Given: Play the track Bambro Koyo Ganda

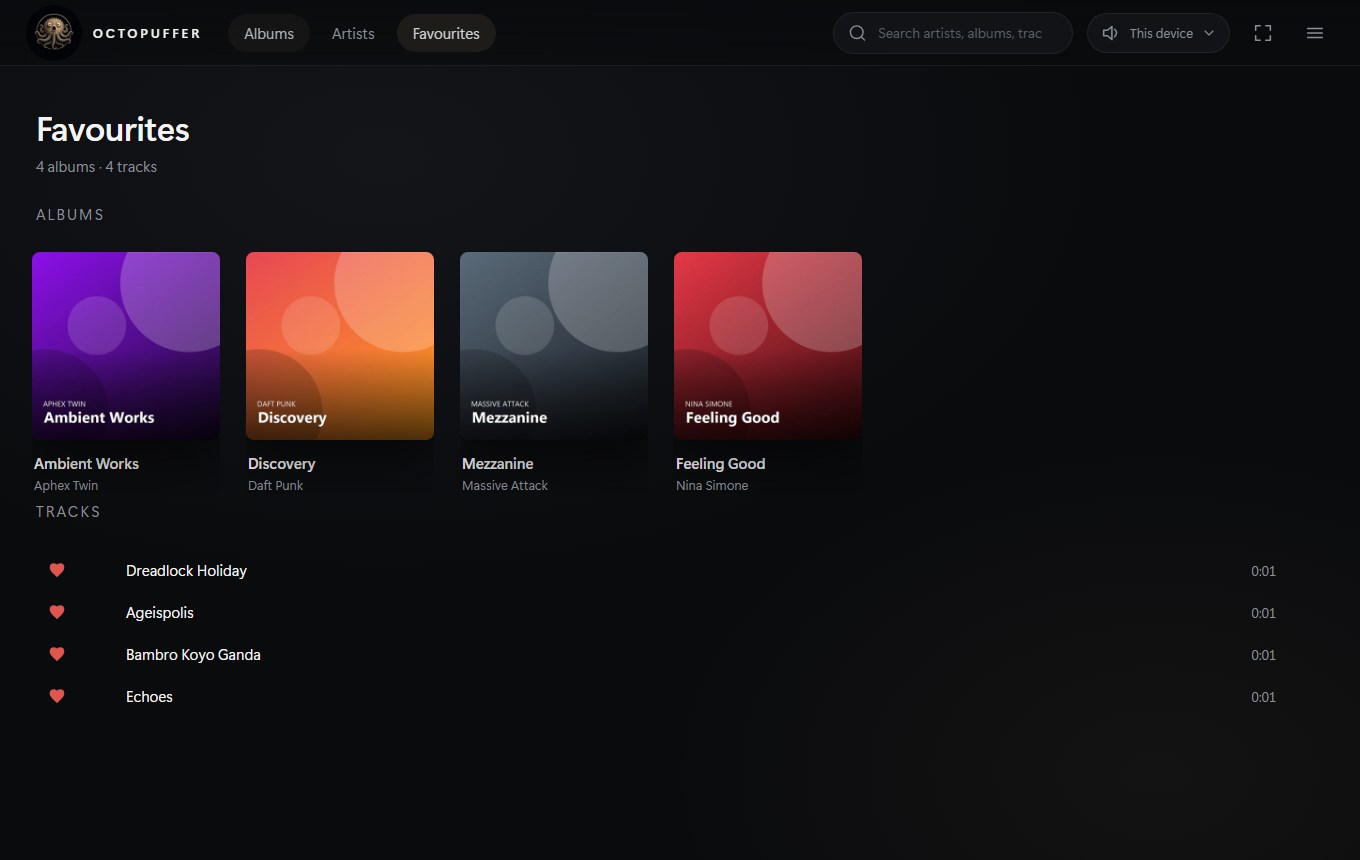Looking at the screenshot, I should (193, 655).
